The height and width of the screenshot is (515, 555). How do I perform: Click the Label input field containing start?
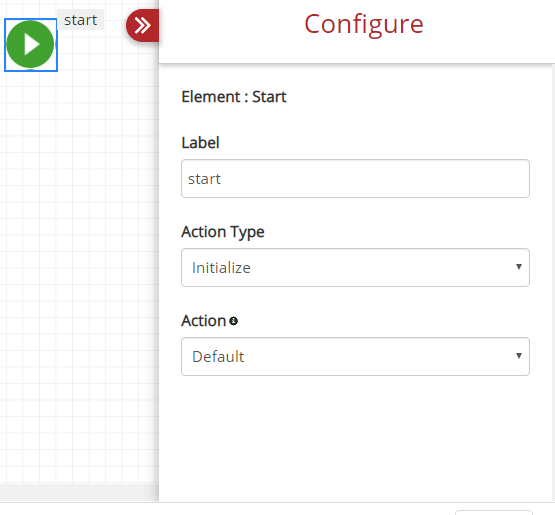point(355,178)
